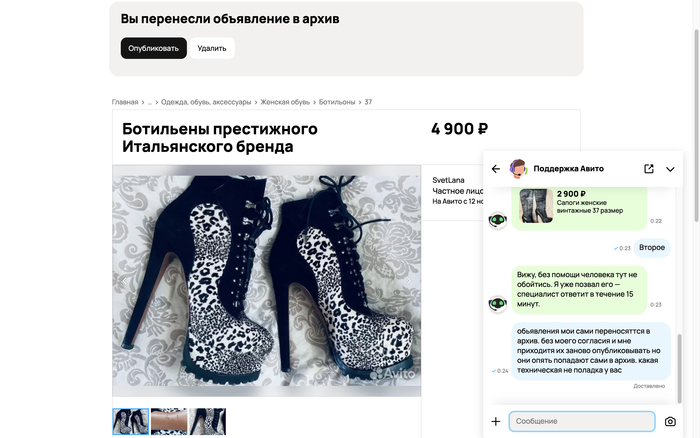Expand the collapsed breadcrumb ellipsis
Viewport: 700px width, 438px height.
click(150, 102)
